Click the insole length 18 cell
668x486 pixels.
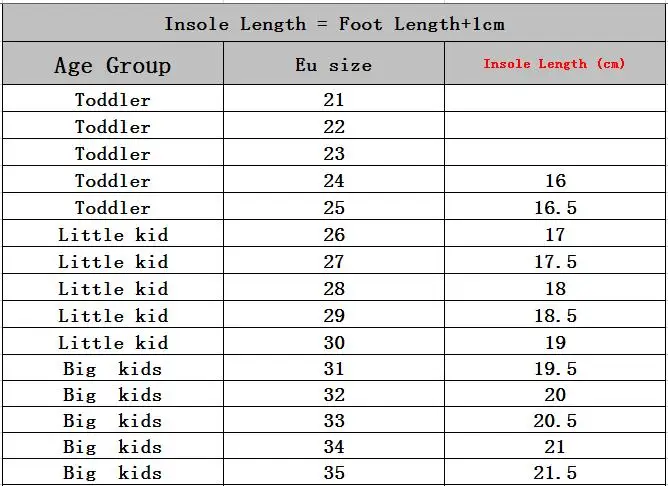pos(555,288)
